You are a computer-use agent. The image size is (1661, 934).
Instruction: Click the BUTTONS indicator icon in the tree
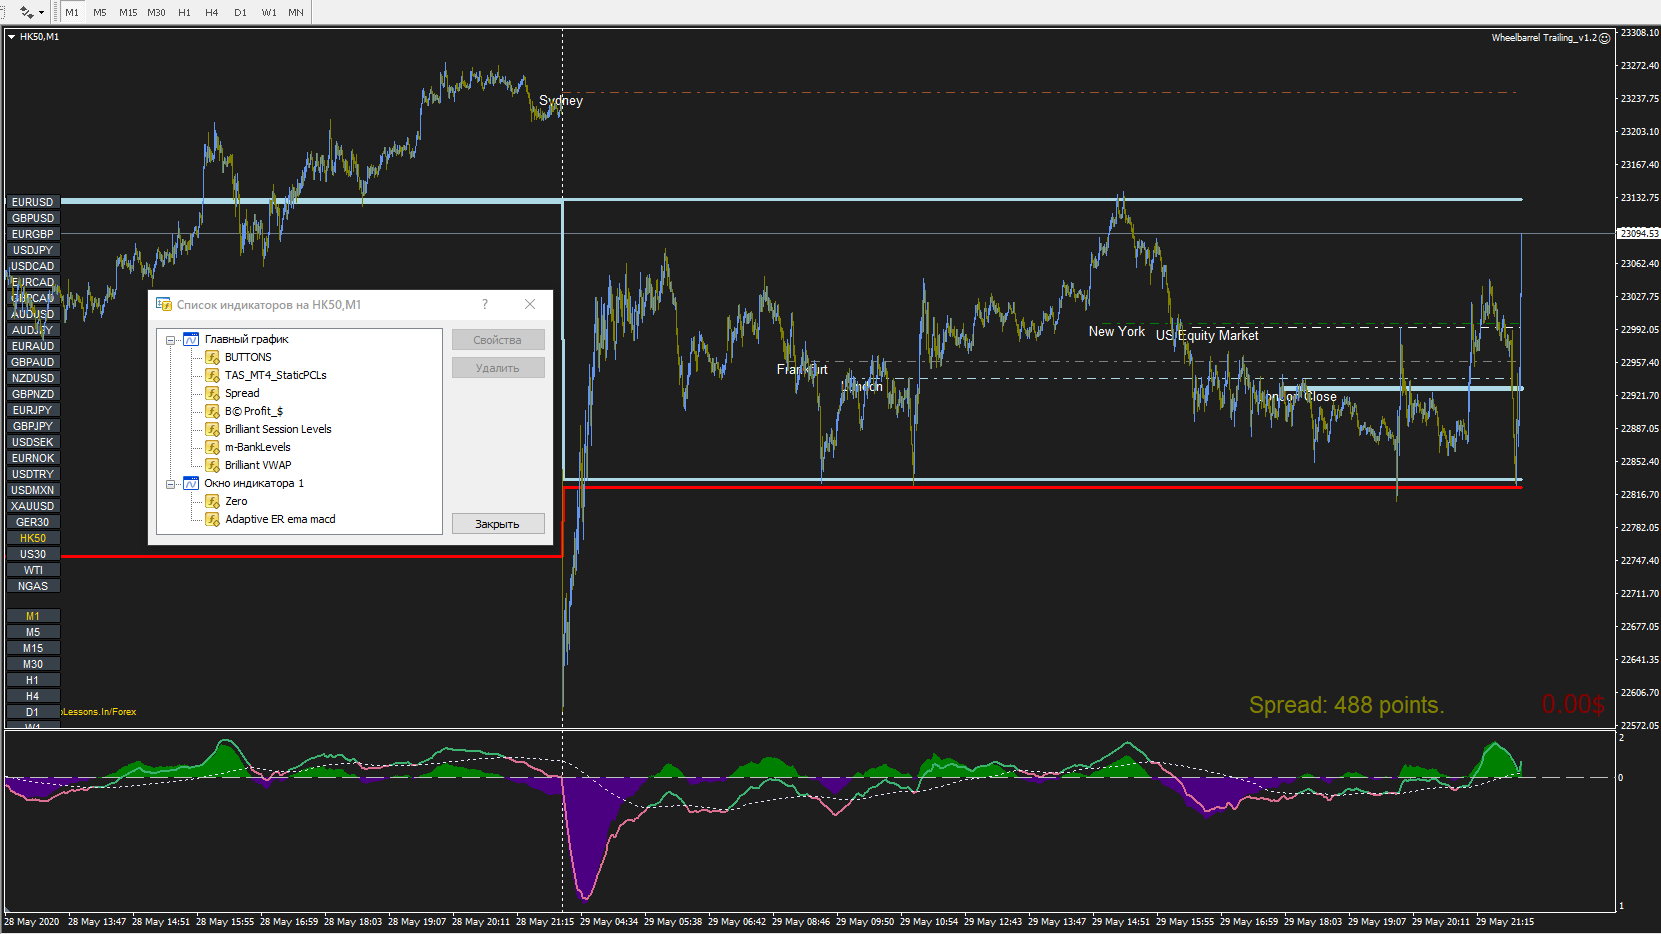click(x=212, y=357)
